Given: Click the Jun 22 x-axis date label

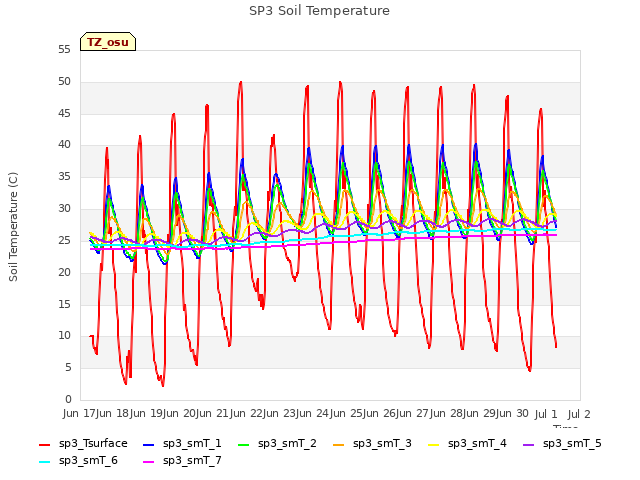Looking at the screenshot, I should (x=247, y=414).
